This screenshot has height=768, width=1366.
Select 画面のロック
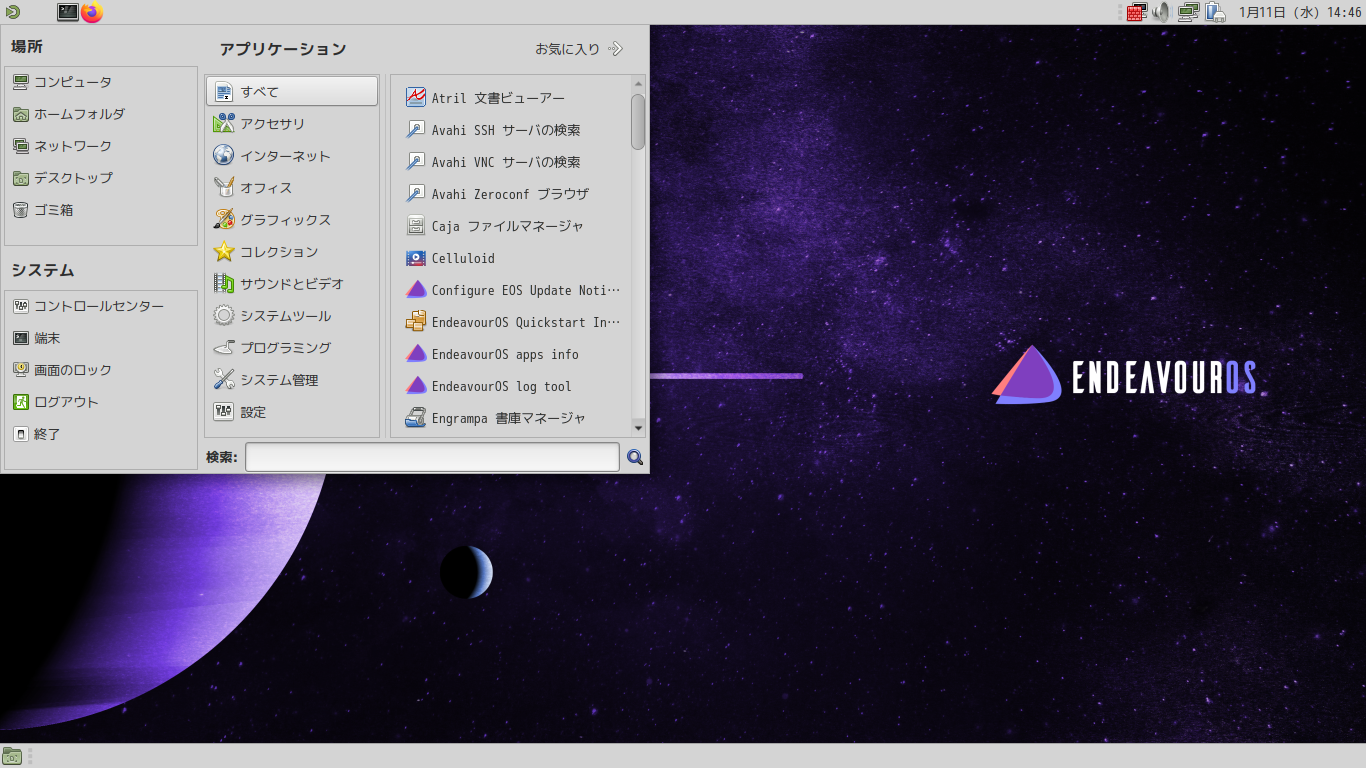[100, 370]
